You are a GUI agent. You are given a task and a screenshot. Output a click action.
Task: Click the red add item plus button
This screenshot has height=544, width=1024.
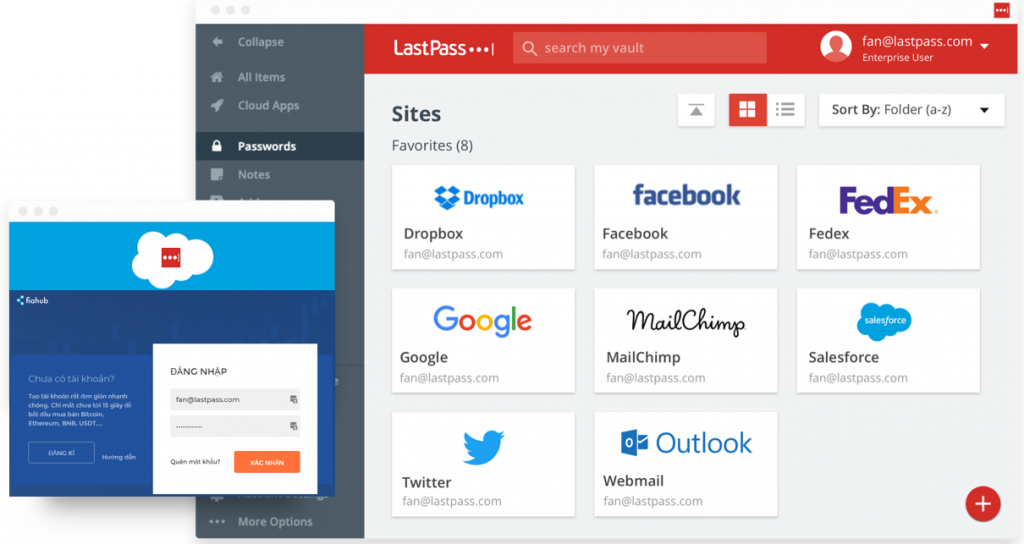[x=982, y=504]
